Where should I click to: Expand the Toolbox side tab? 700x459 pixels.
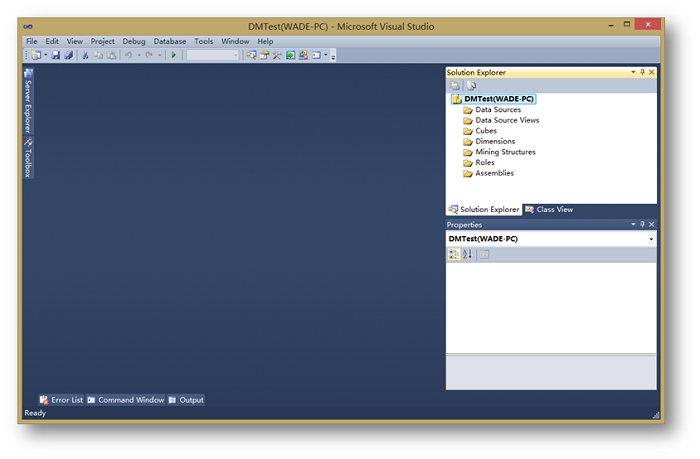[x=28, y=158]
